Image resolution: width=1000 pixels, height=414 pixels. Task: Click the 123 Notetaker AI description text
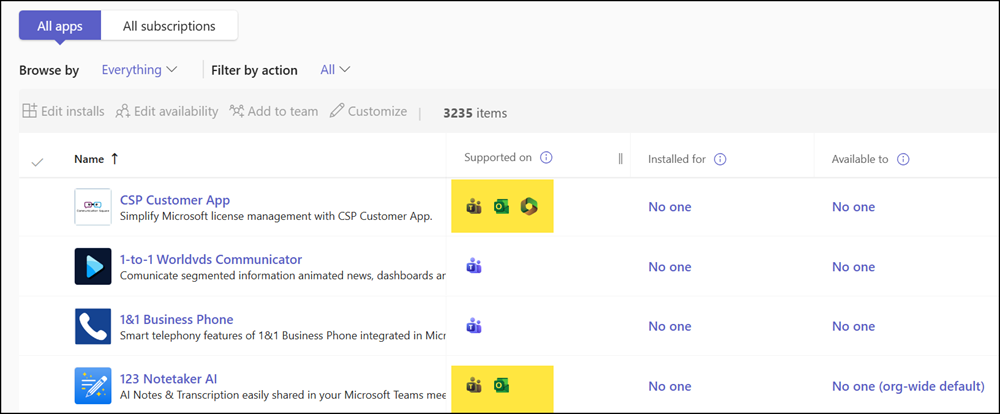(283, 395)
